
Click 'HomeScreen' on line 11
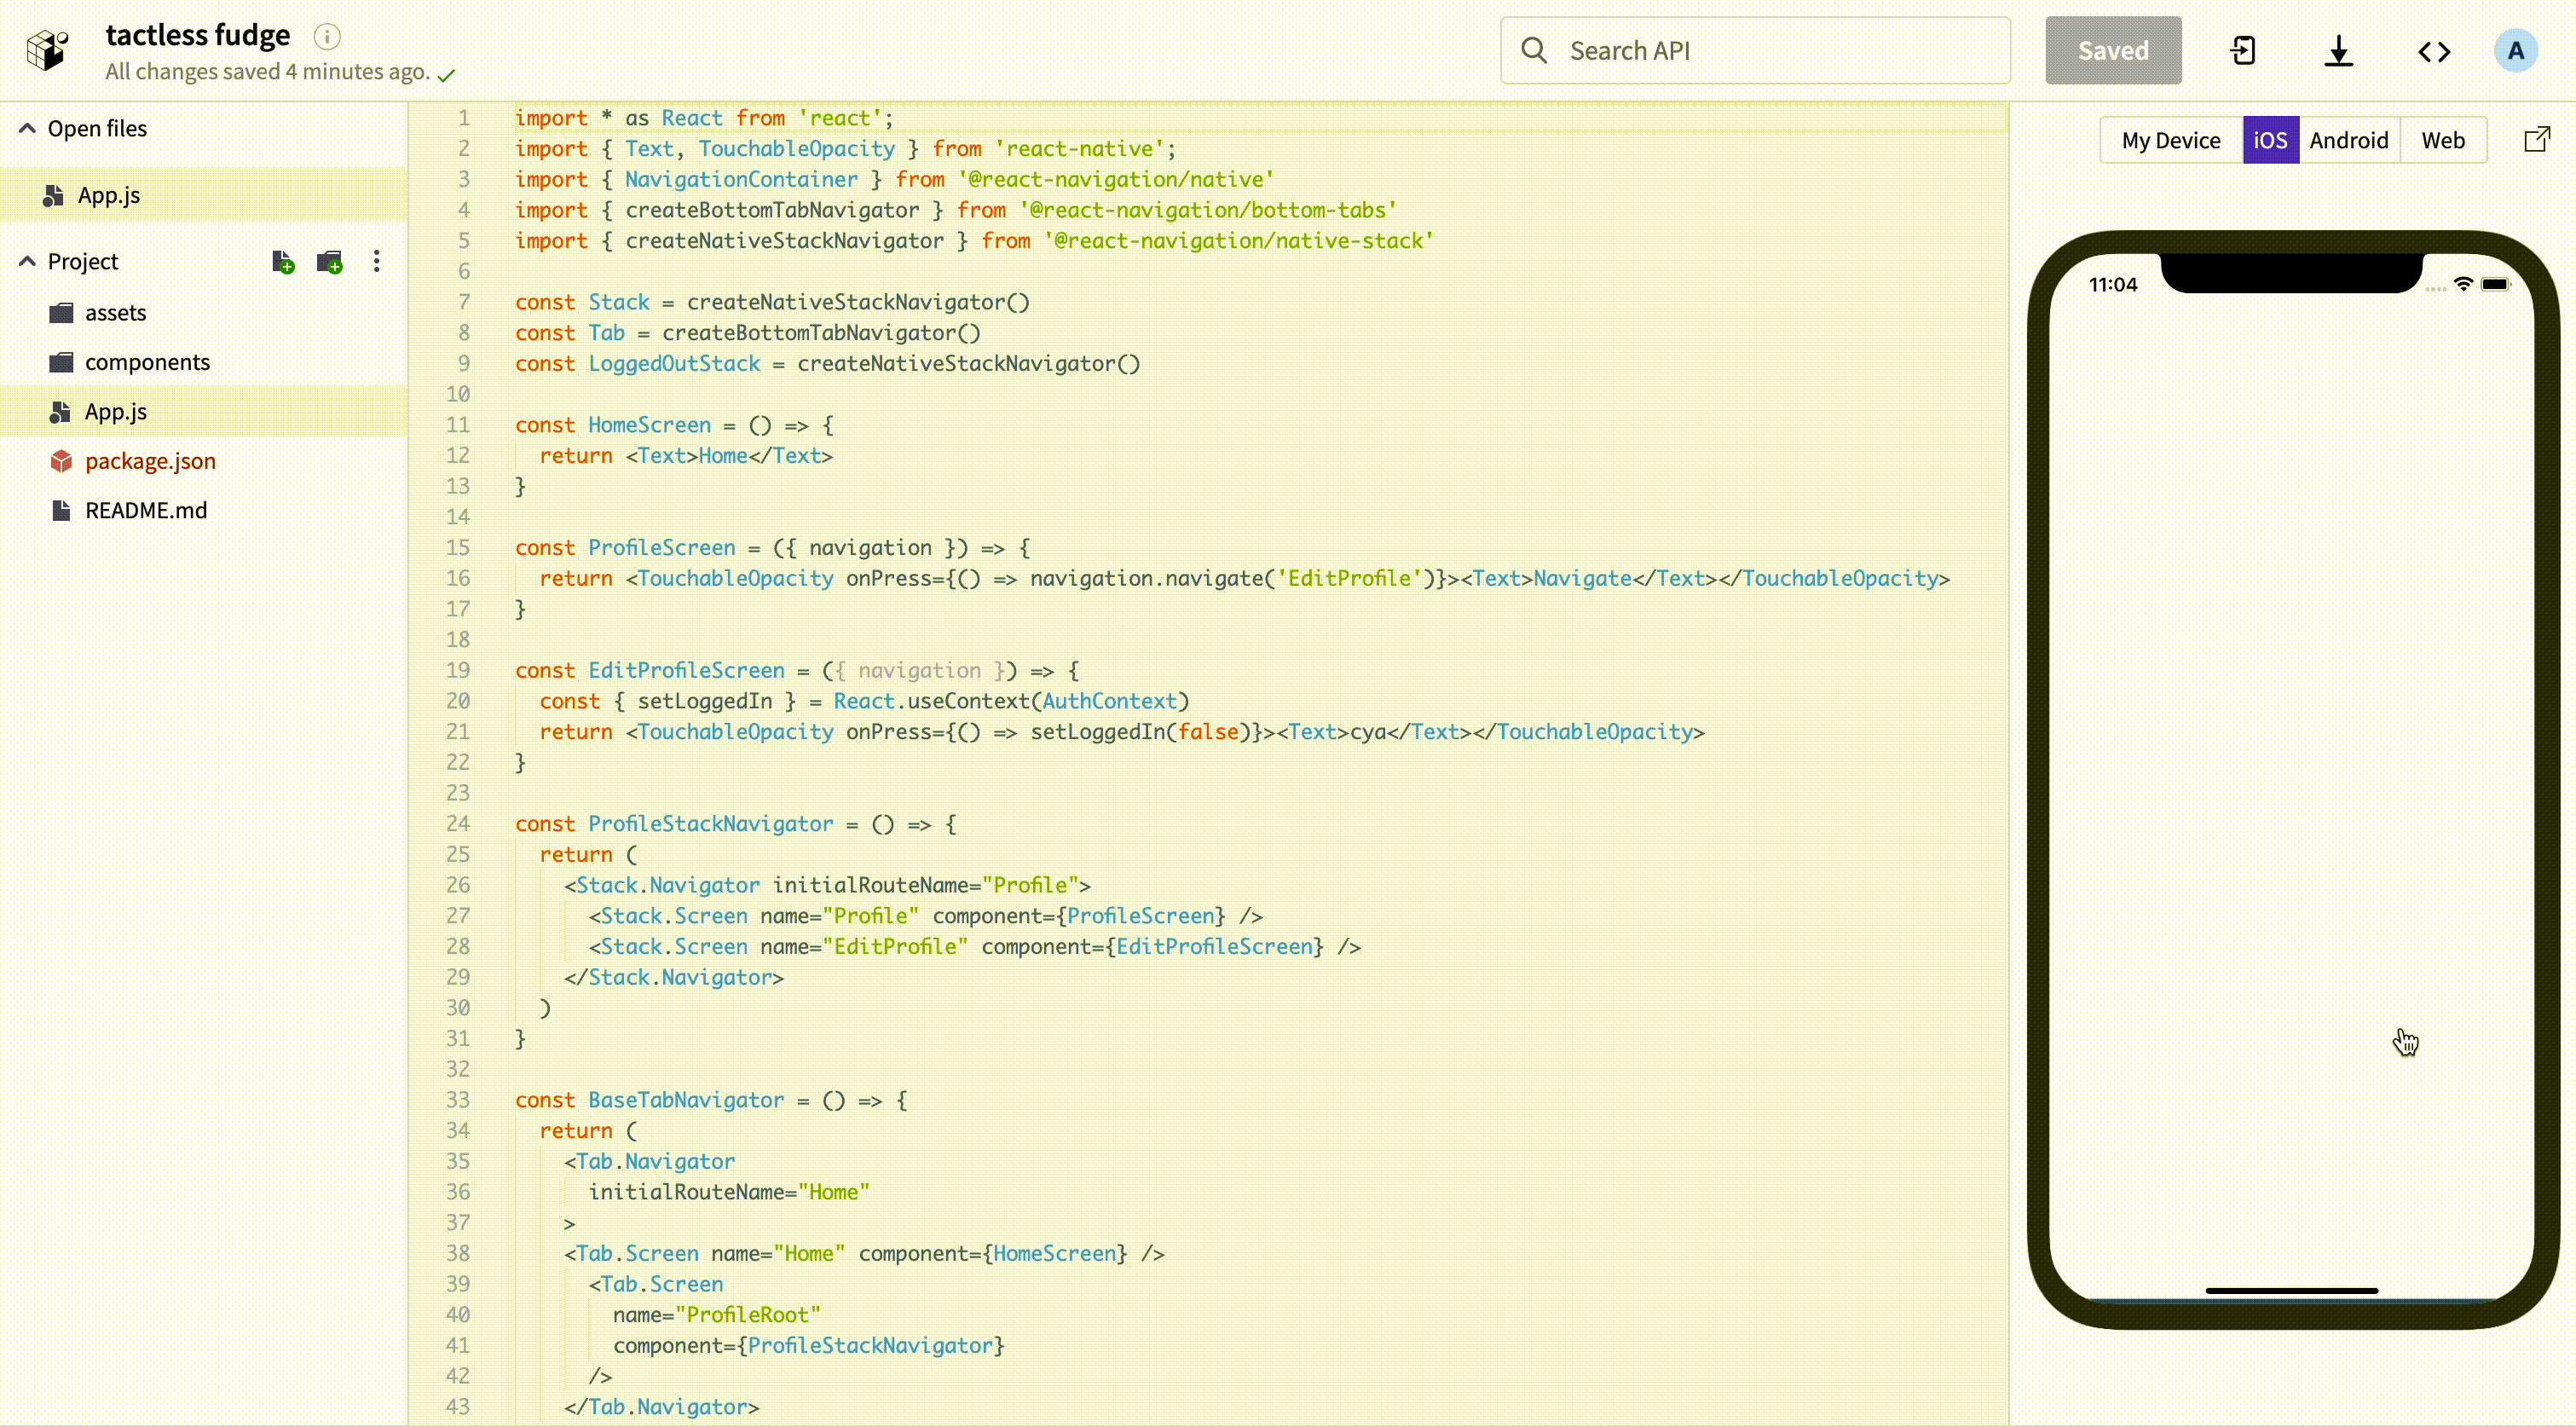(x=649, y=425)
